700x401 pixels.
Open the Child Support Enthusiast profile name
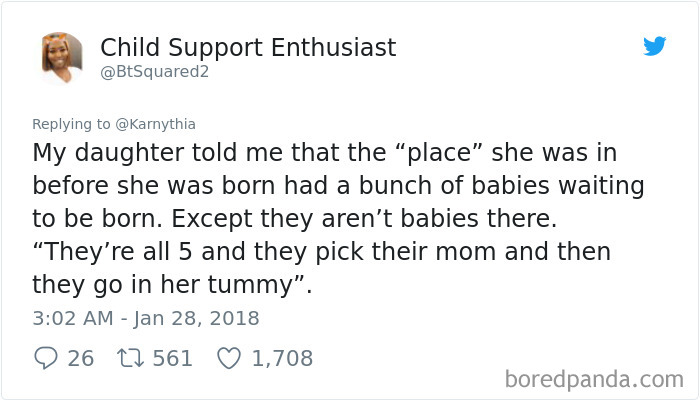tap(248, 47)
